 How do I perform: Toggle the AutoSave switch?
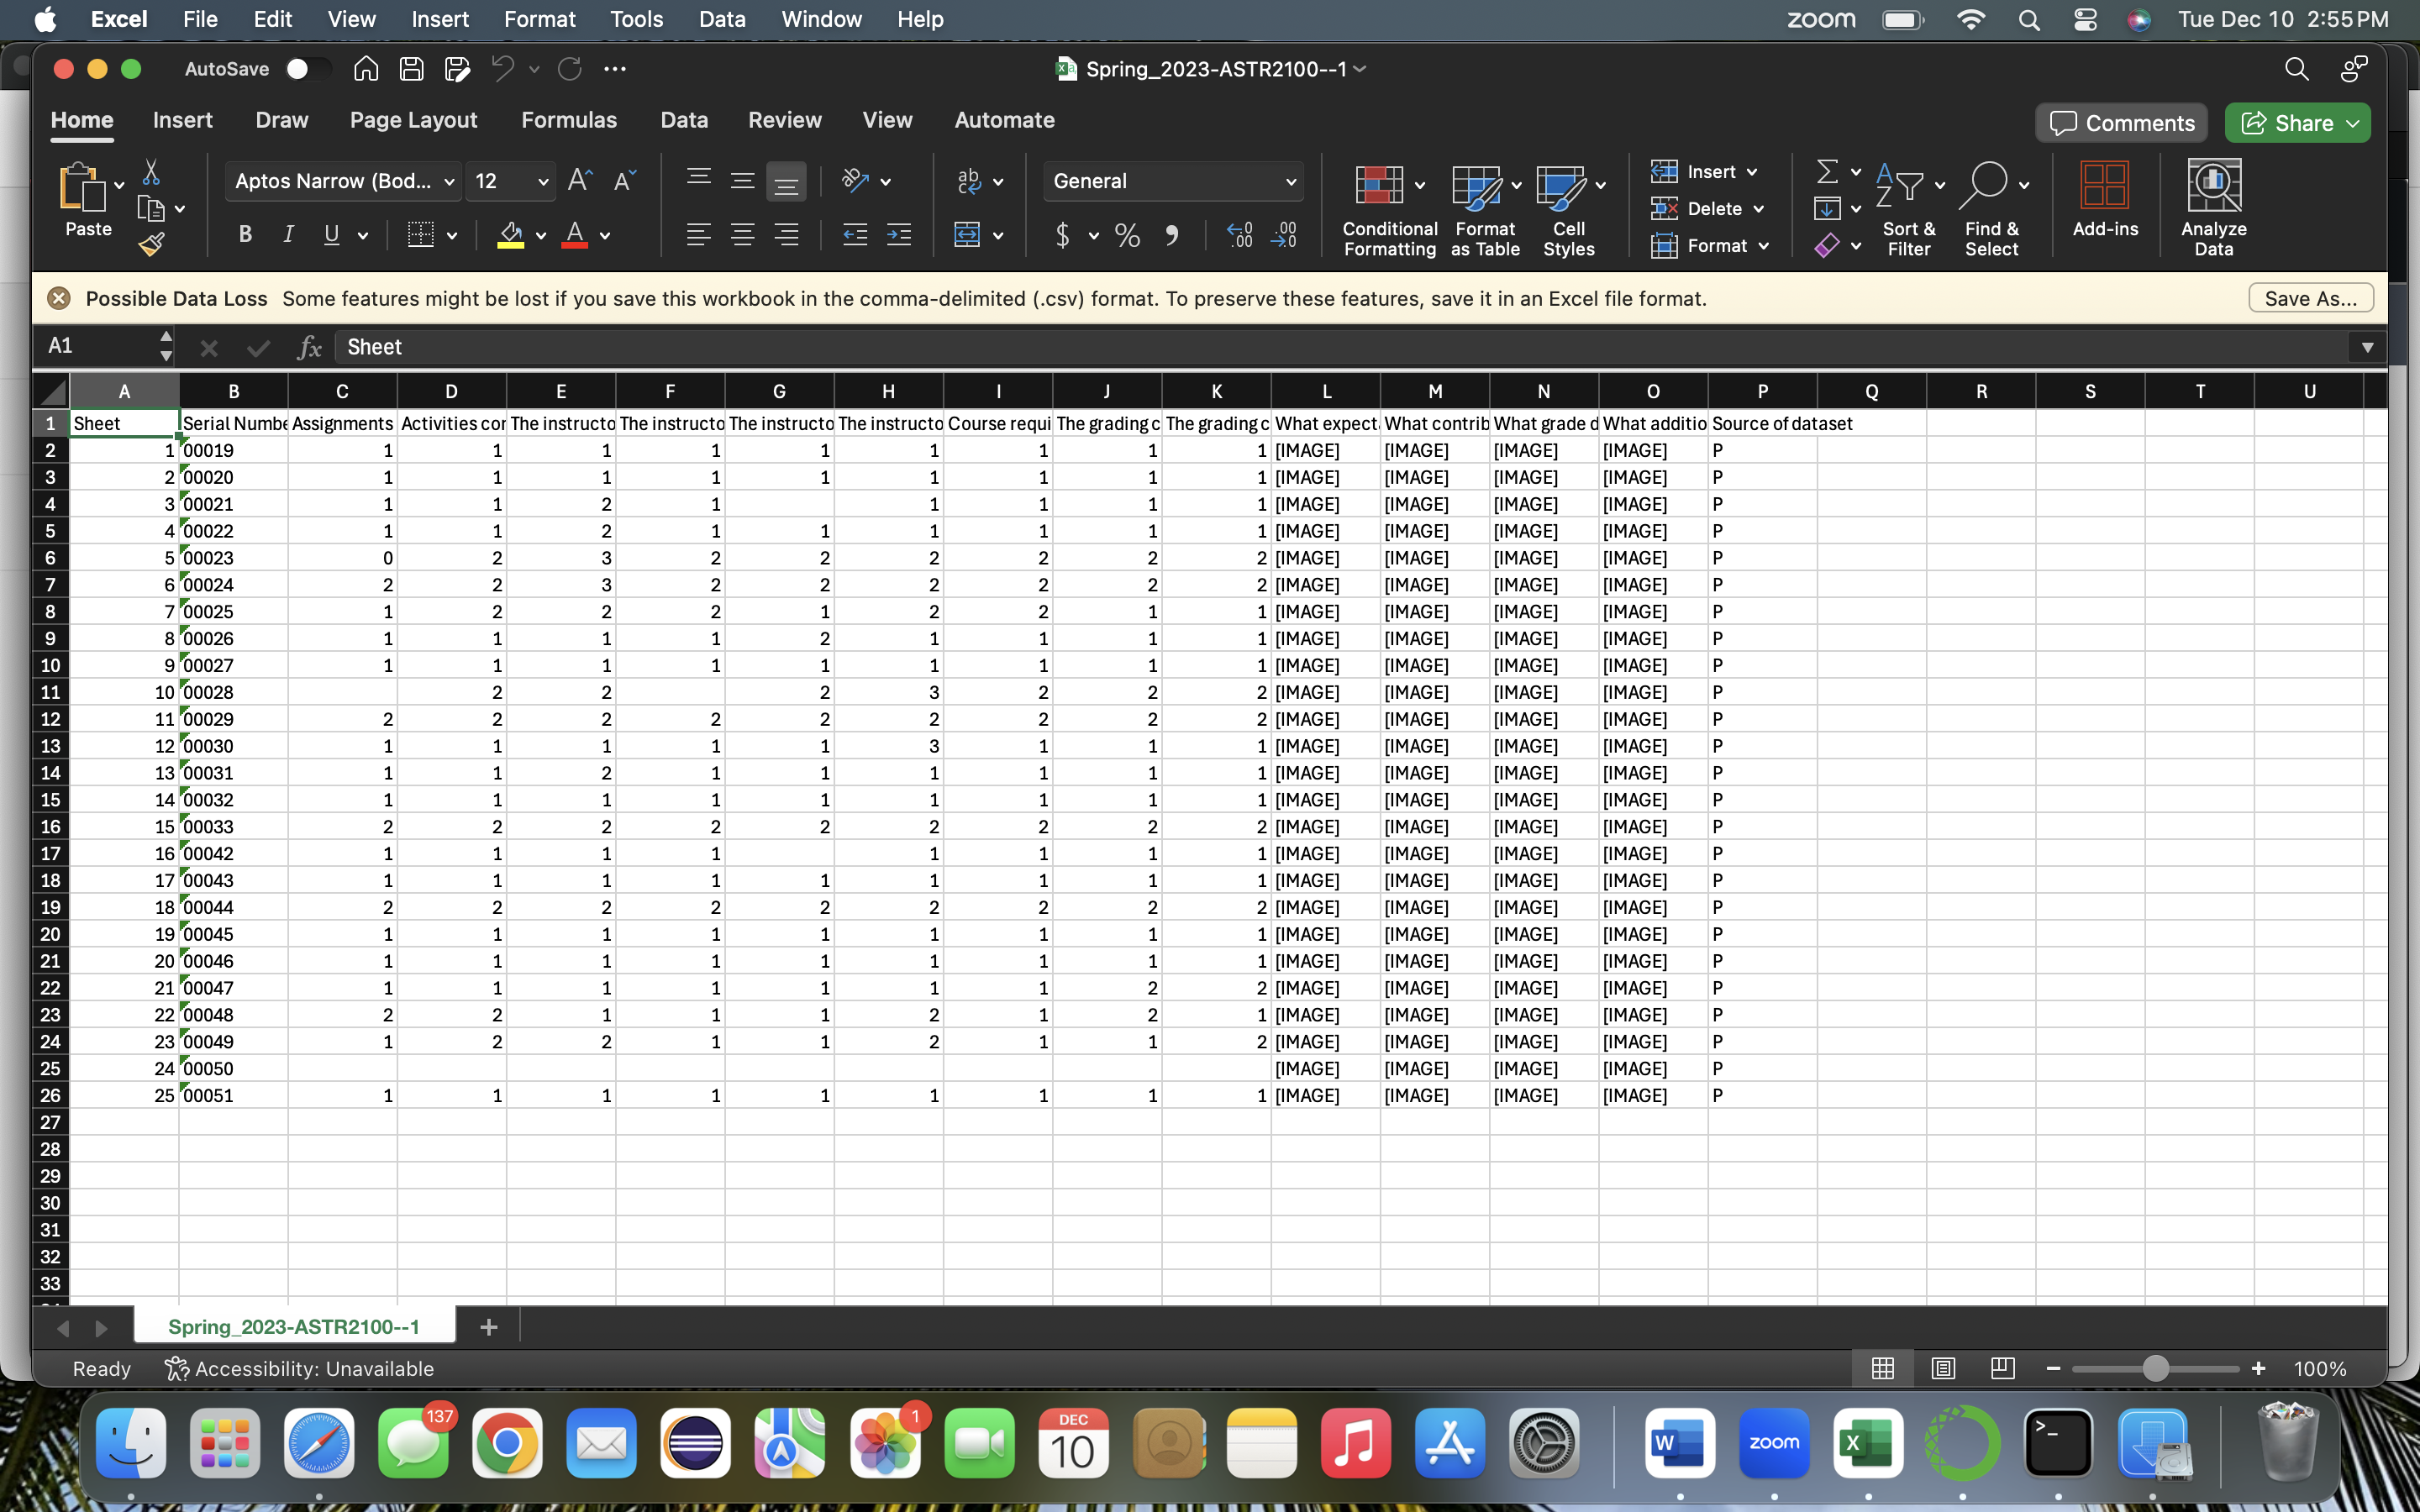click(305, 69)
